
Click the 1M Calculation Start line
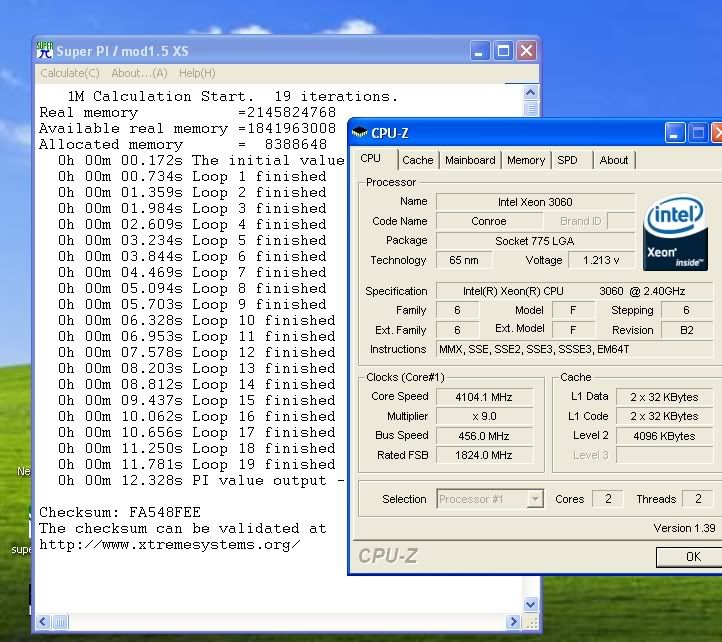coord(232,96)
